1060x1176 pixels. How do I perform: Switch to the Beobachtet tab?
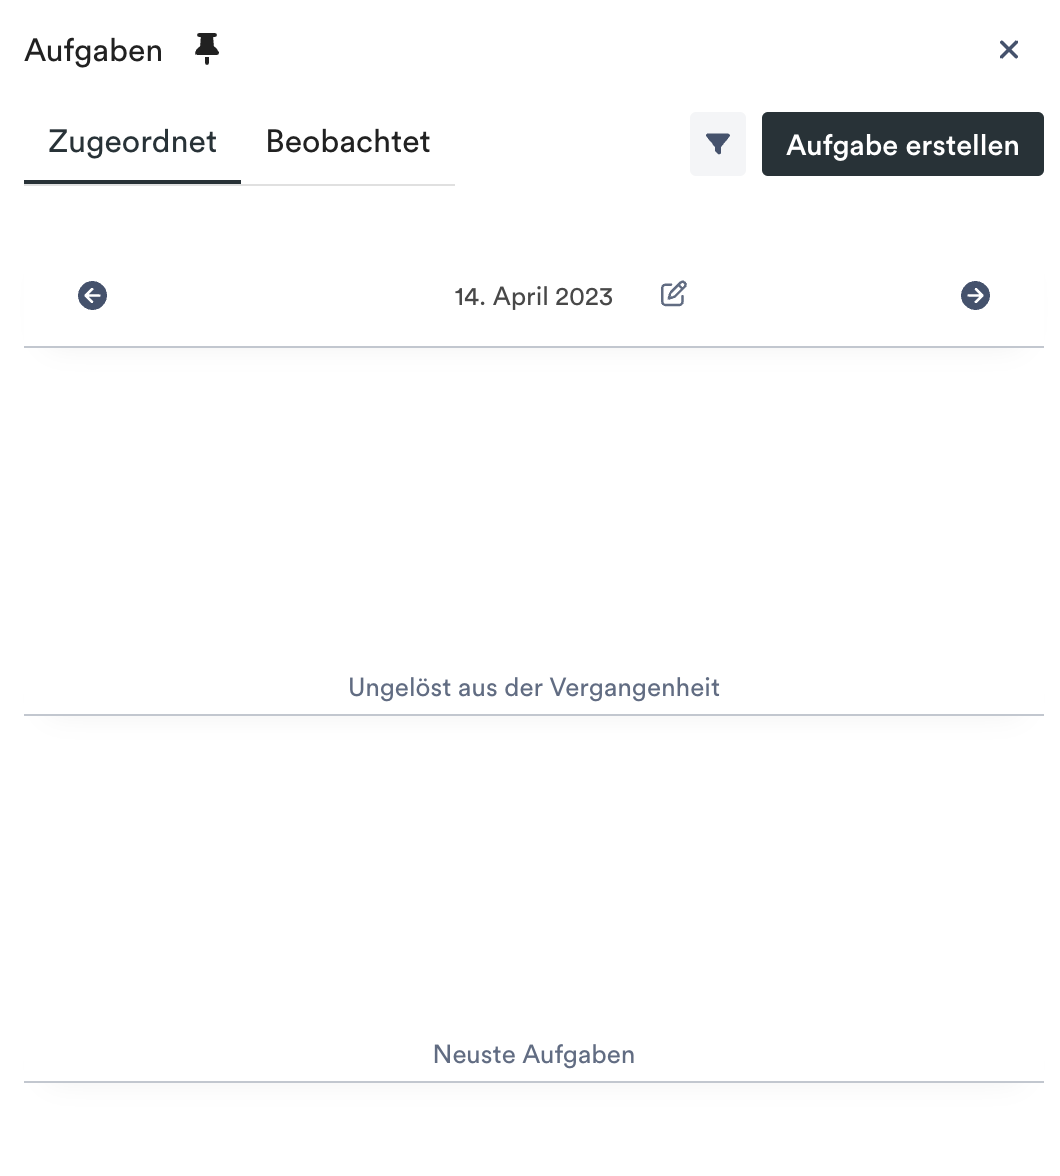pos(348,142)
